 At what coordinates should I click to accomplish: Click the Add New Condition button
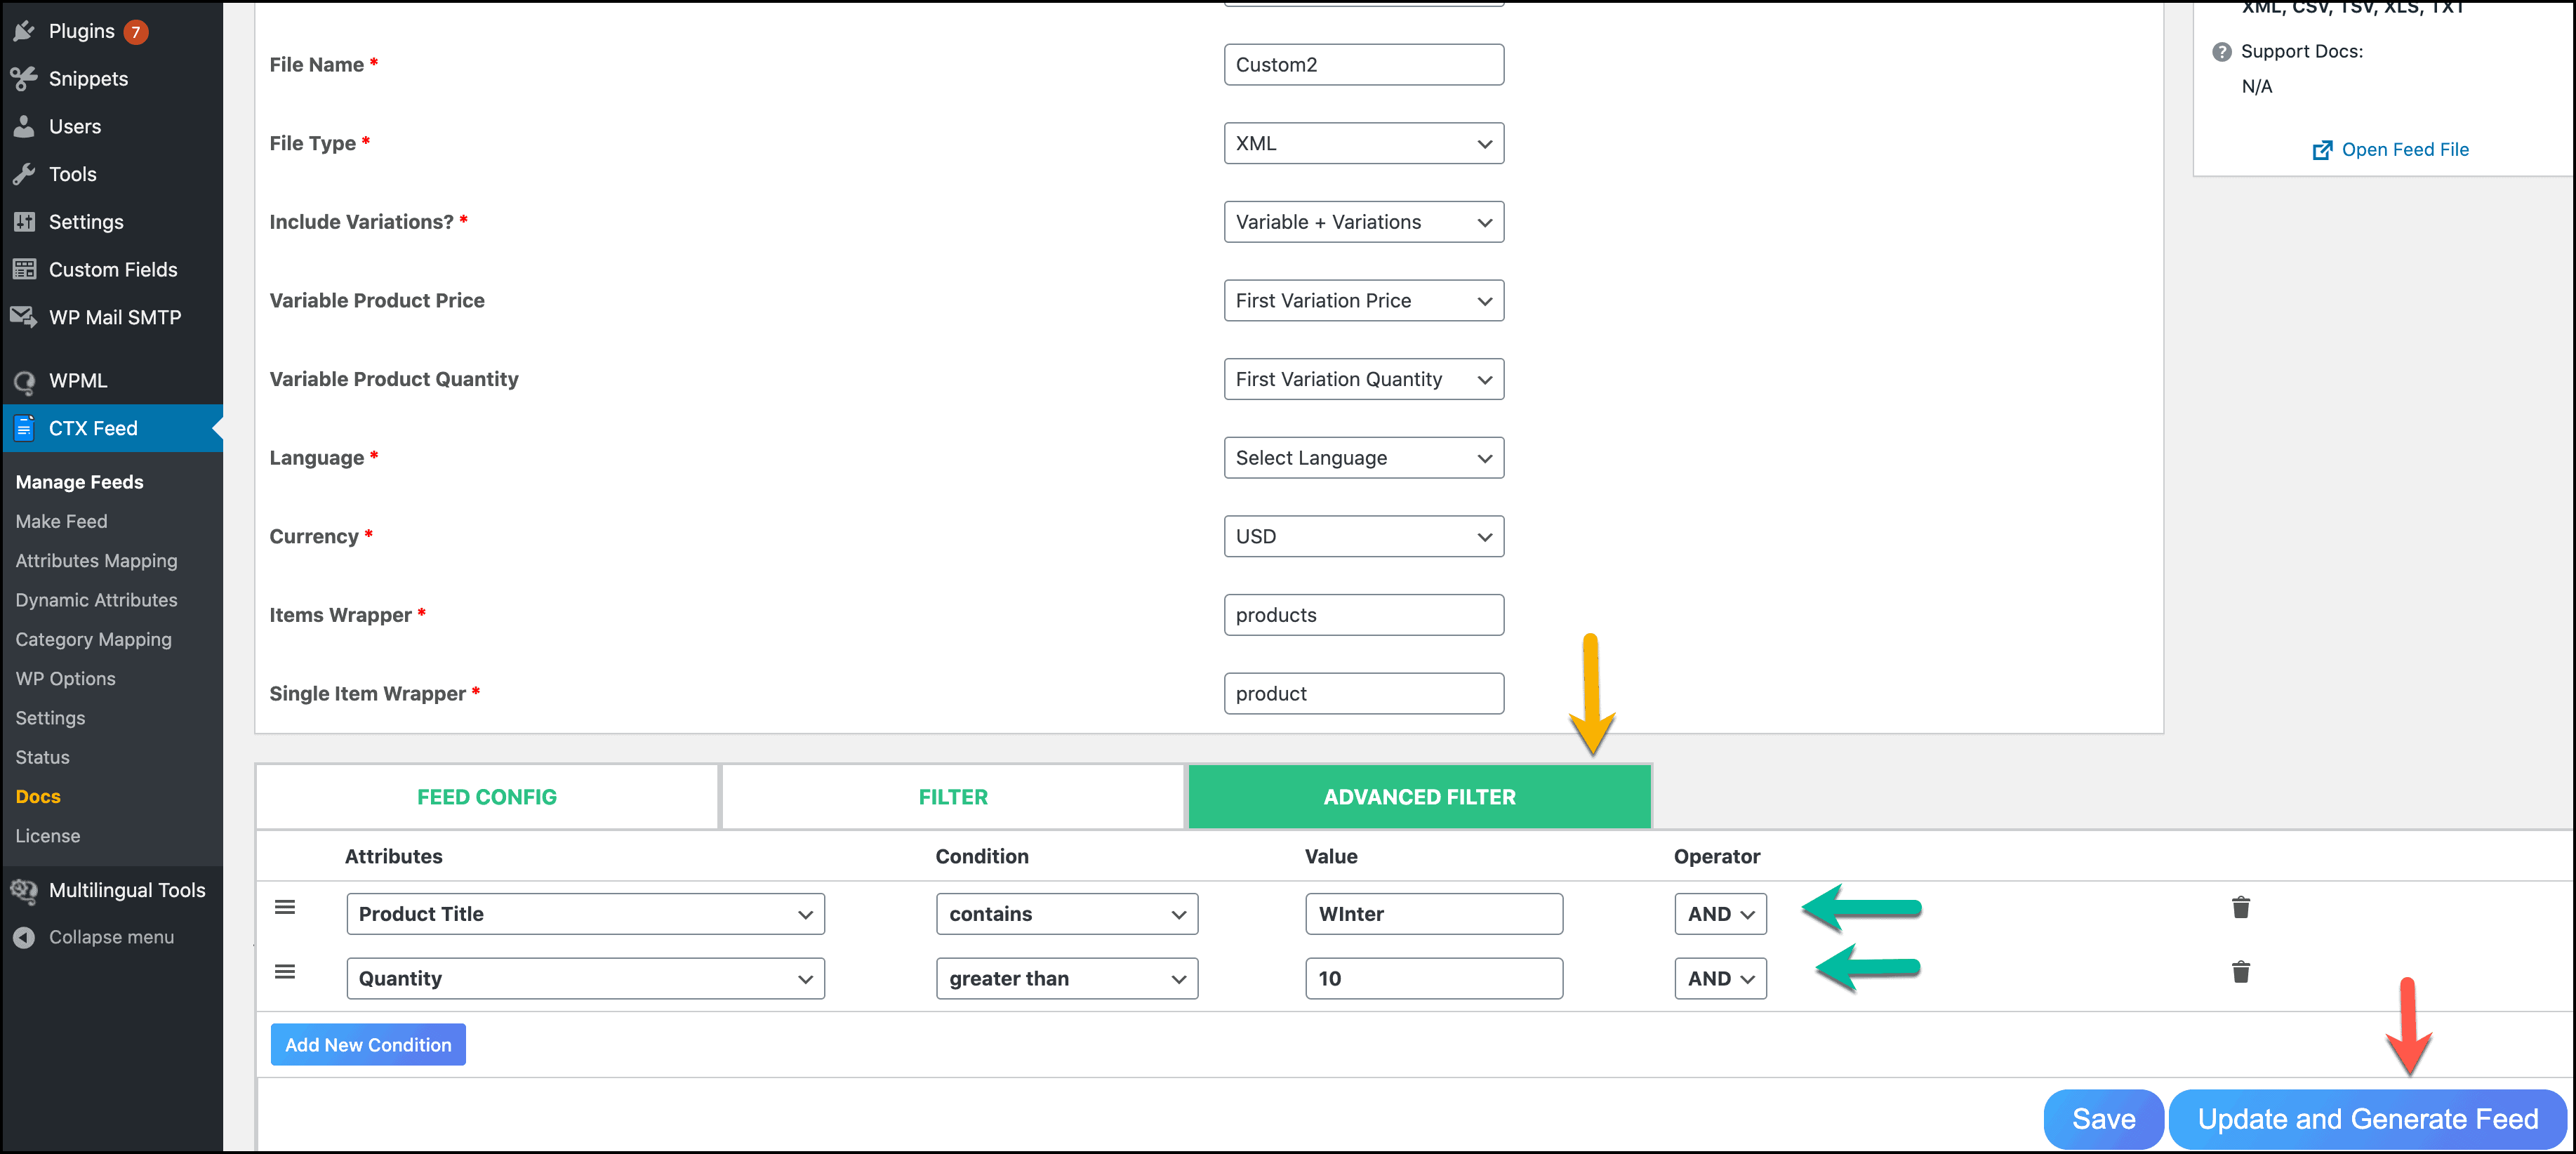[x=368, y=1044]
